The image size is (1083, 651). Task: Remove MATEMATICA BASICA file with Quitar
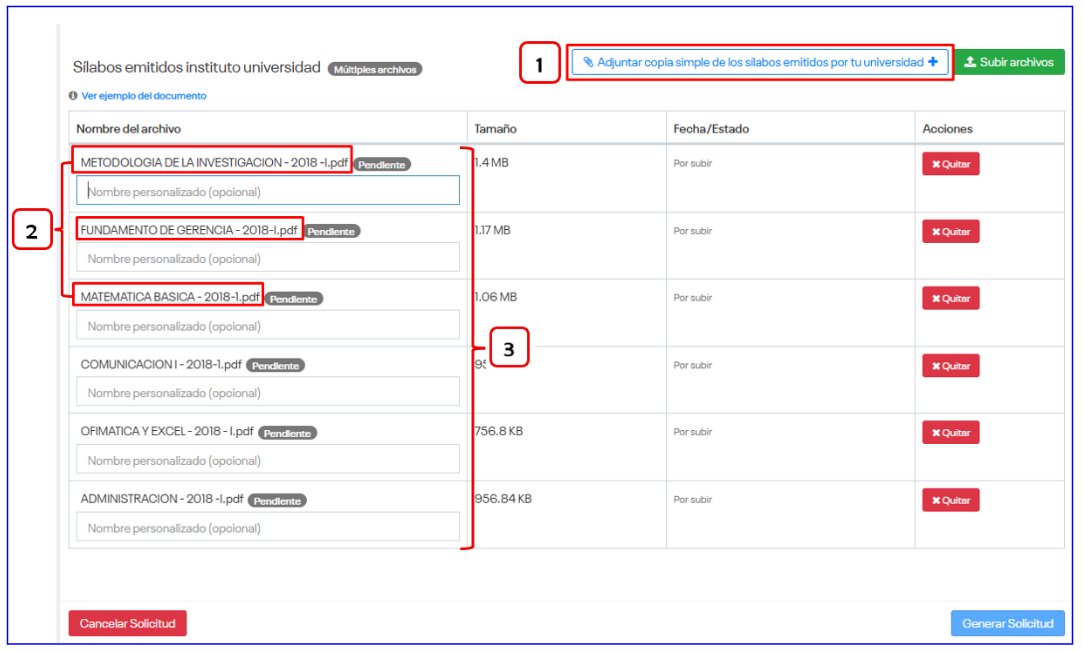[x=950, y=298]
